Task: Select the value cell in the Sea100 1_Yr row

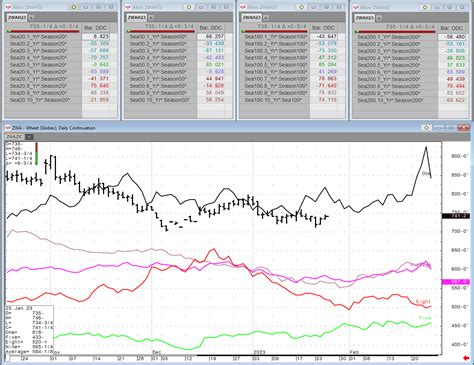Action: pyautogui.click(x=323, y=37)
